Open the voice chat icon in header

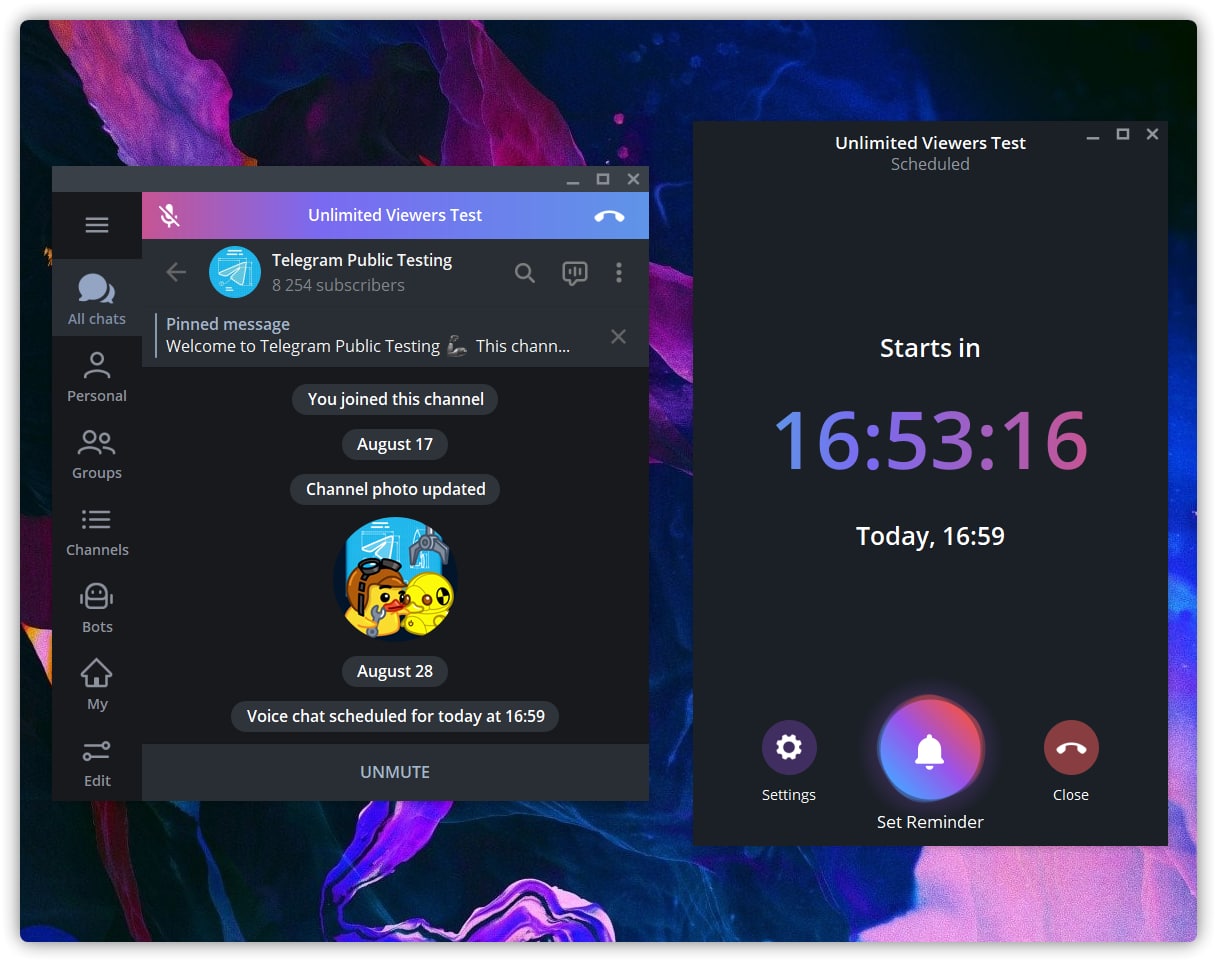point(574,273)
